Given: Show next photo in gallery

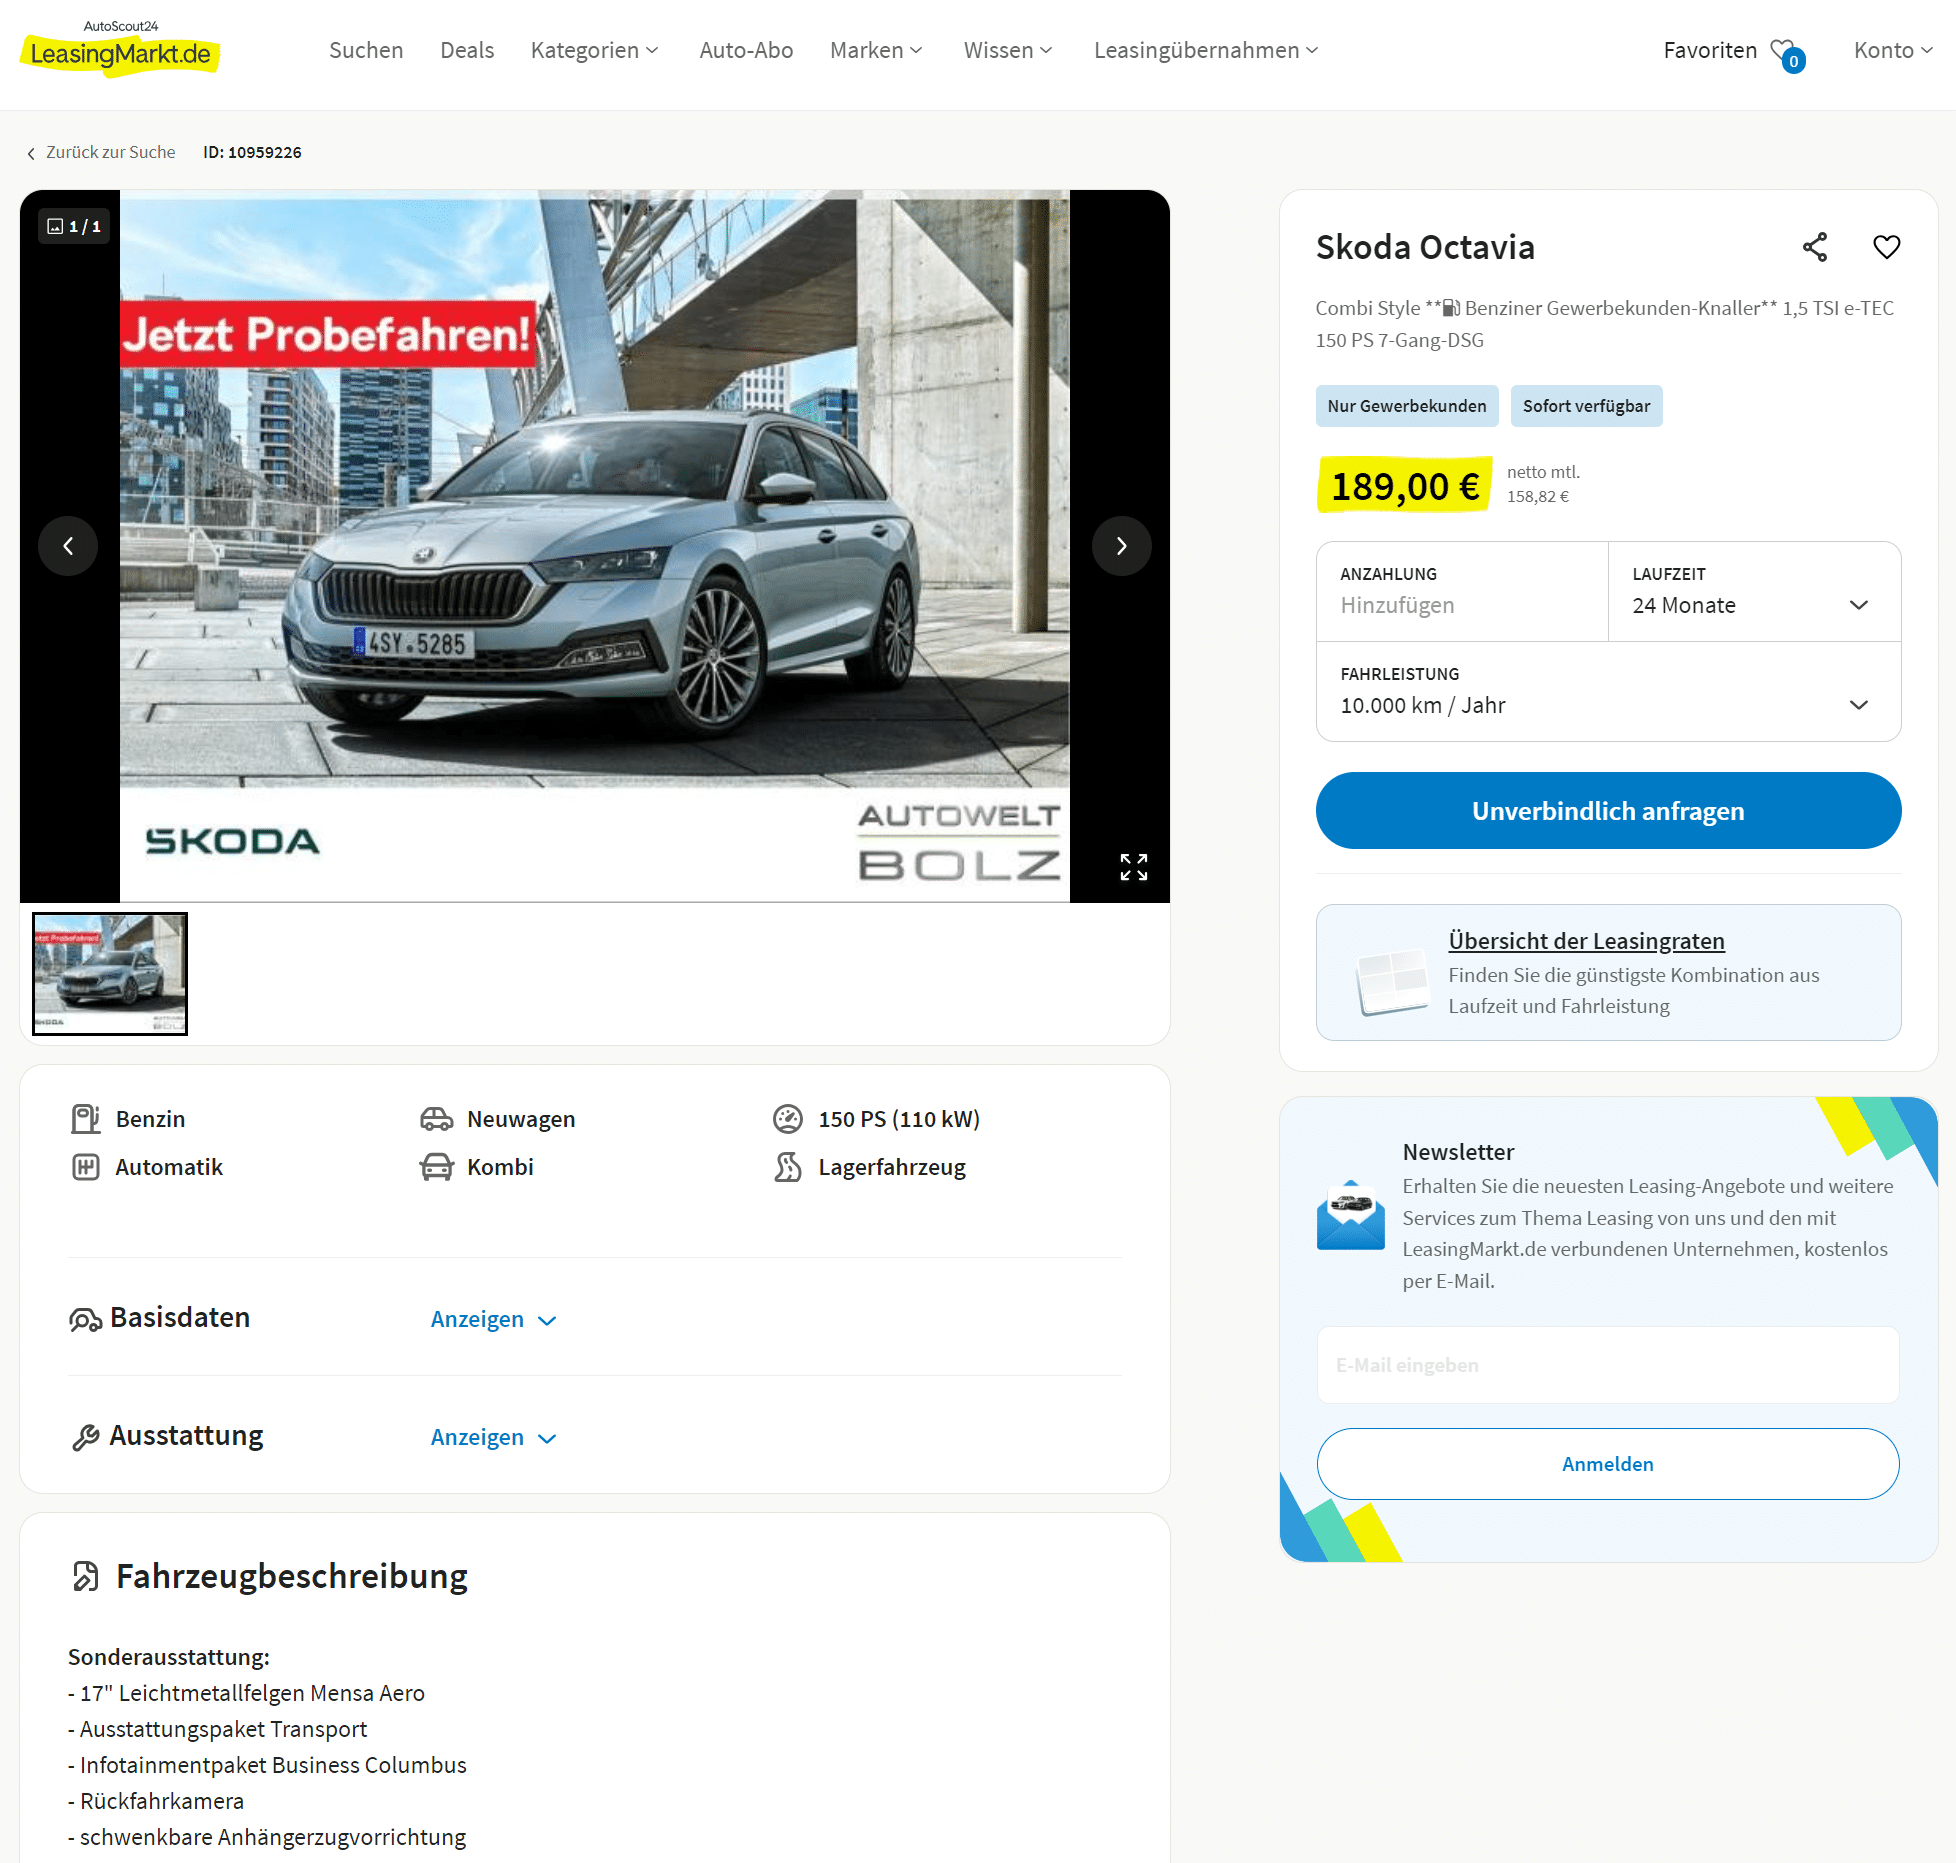Looking at the screenshot, I should [x=1122, y=546].
